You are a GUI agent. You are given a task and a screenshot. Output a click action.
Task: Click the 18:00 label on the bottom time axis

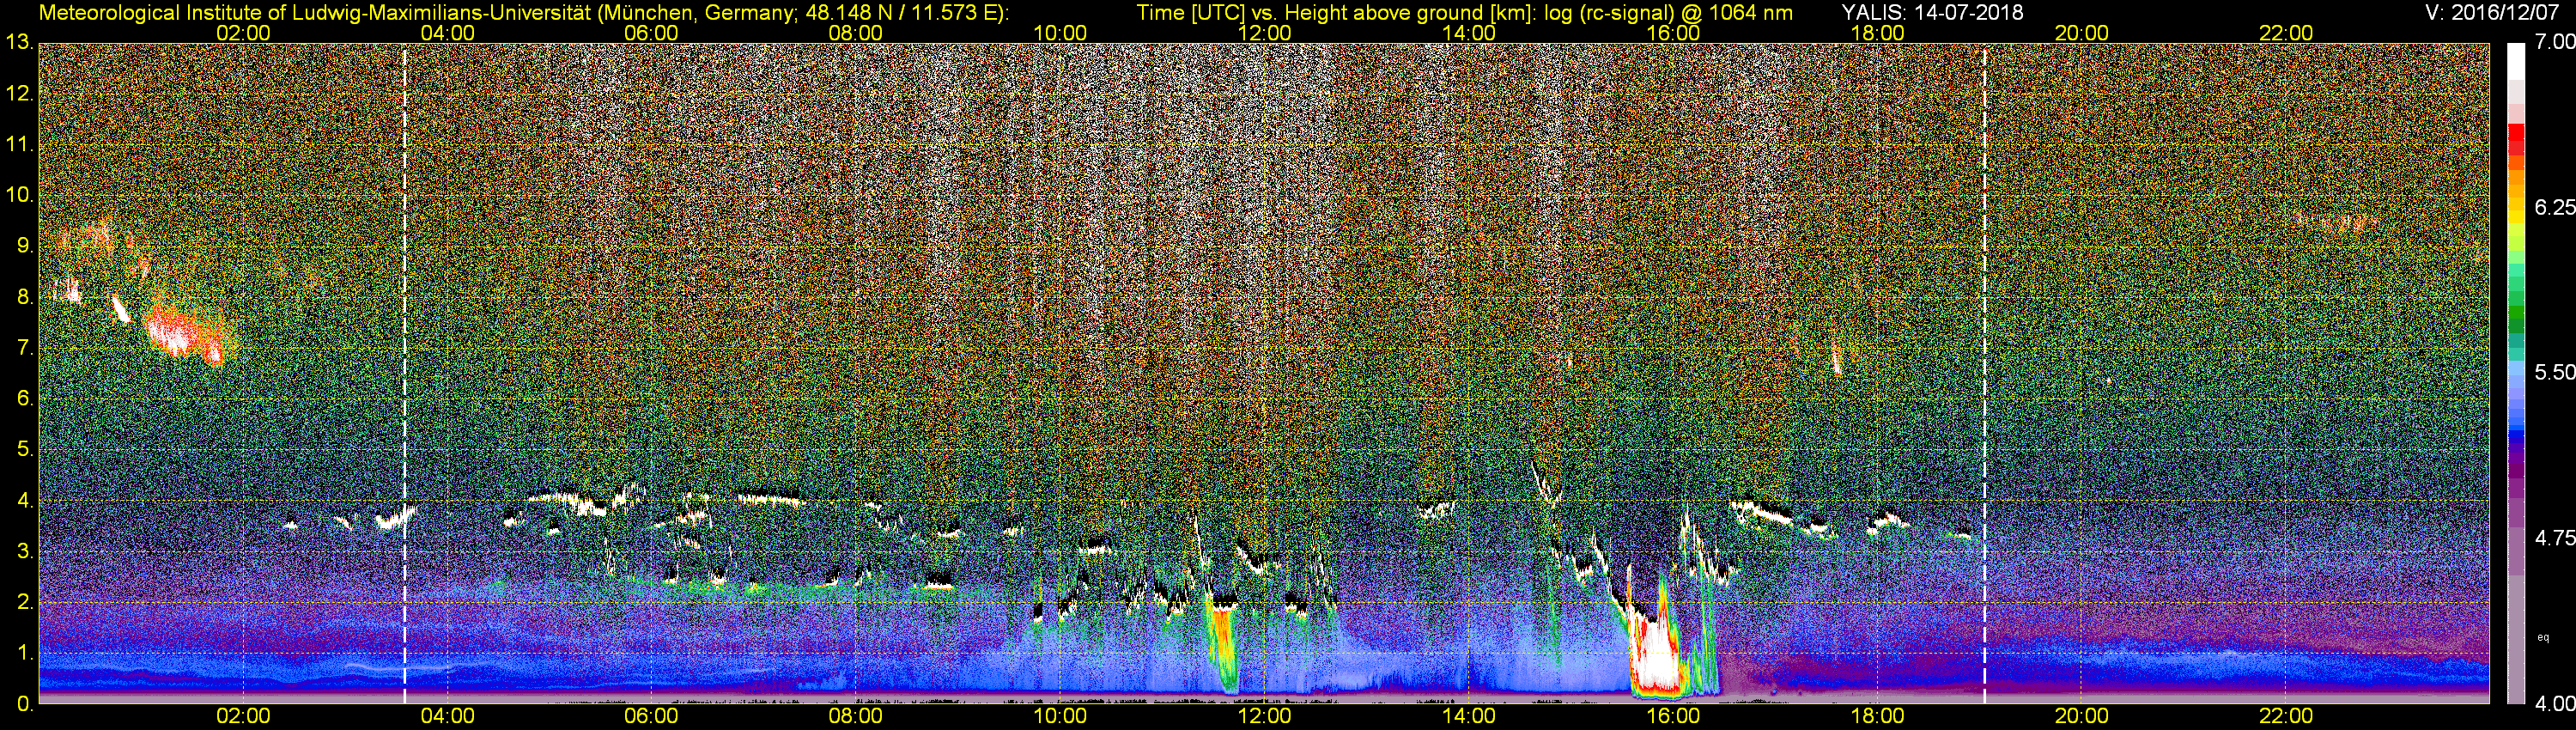[x=1877, y=717]
